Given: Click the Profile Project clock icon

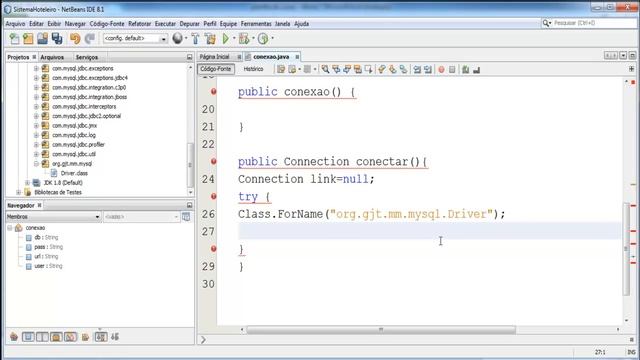Looking at the screenshot, I should pyautogui.click(x=263, y=39).
